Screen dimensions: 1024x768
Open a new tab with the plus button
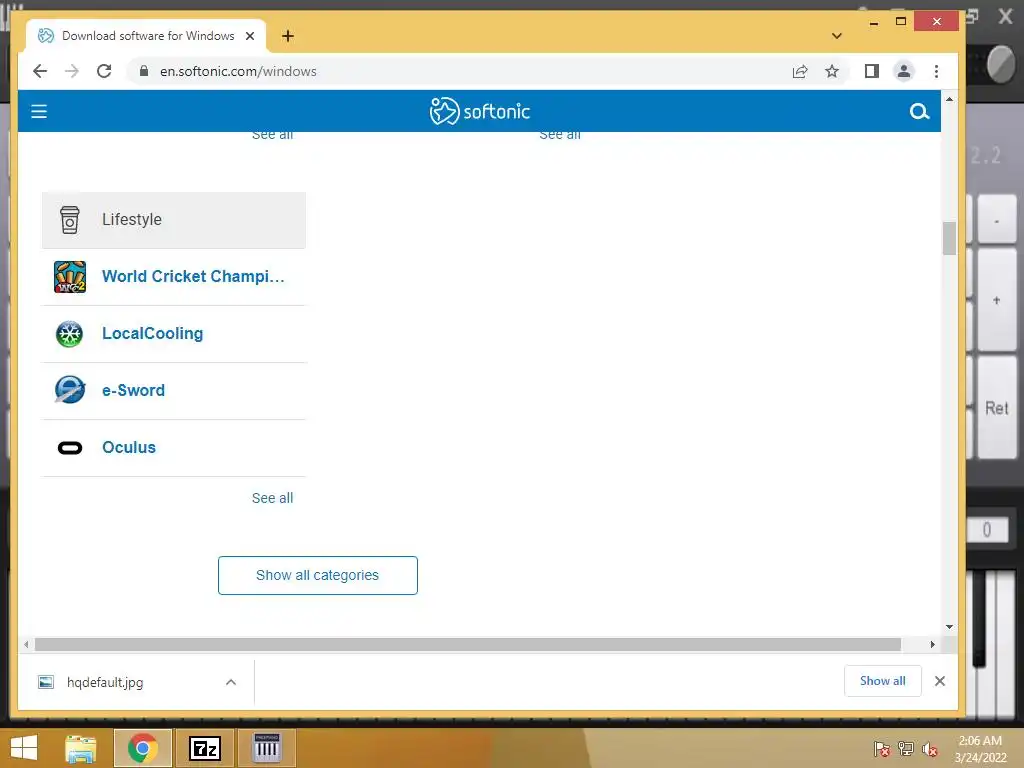288,36
